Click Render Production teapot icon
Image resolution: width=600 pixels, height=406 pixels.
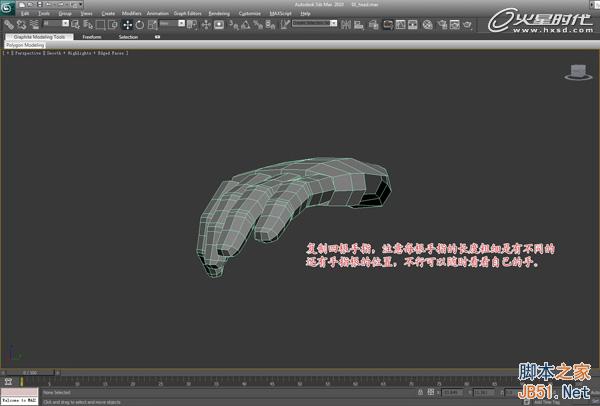467,25
